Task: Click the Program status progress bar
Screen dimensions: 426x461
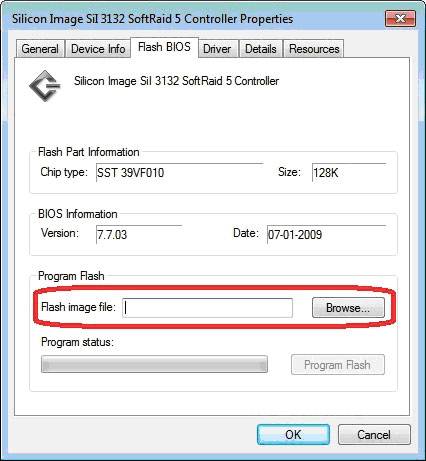Action: (x=154, y=364)
